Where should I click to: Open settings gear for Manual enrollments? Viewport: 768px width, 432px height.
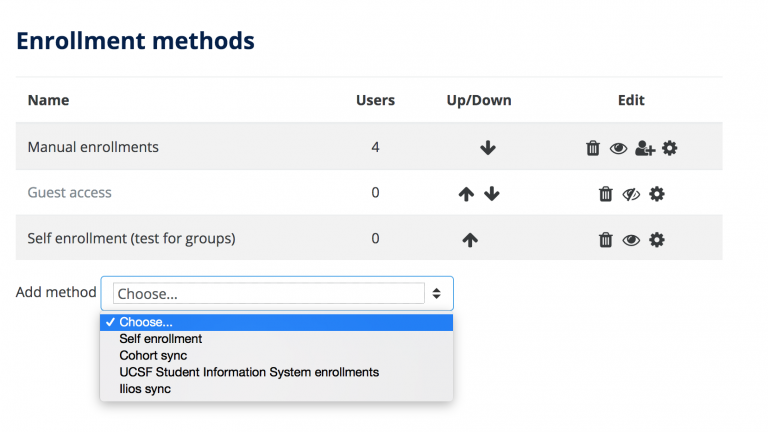[x=670, y=148]
